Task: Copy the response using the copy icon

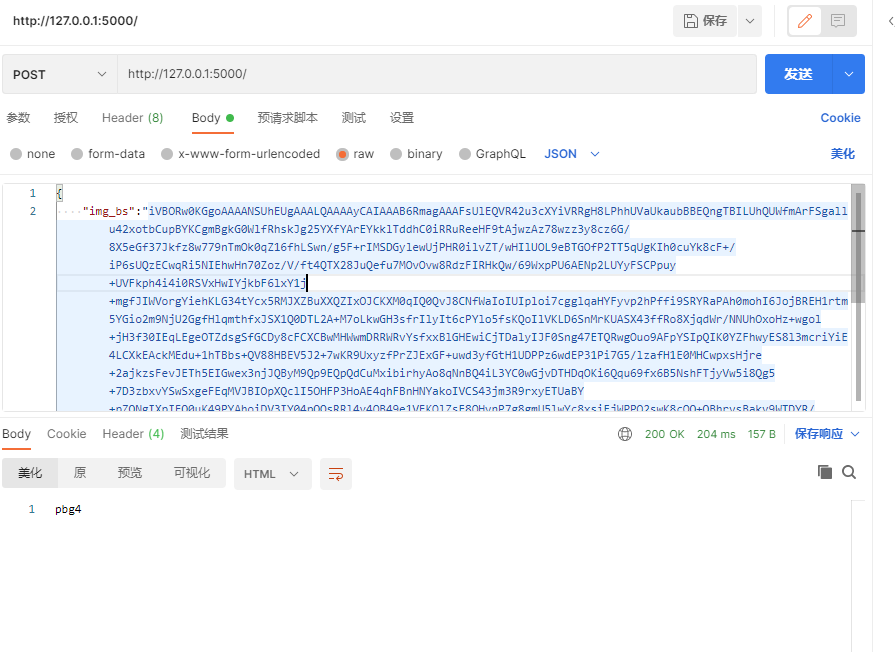Action: pos(825,472)
